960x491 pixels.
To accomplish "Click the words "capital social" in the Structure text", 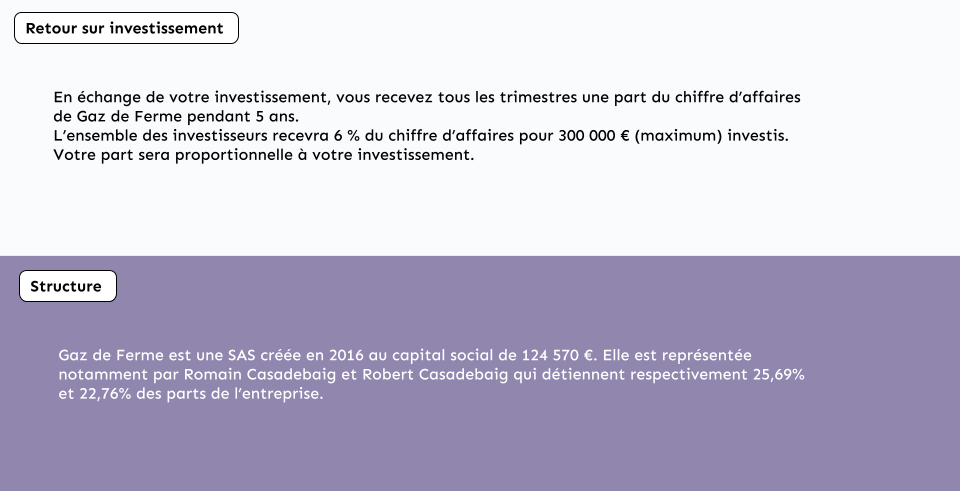I will click(442, 355).
